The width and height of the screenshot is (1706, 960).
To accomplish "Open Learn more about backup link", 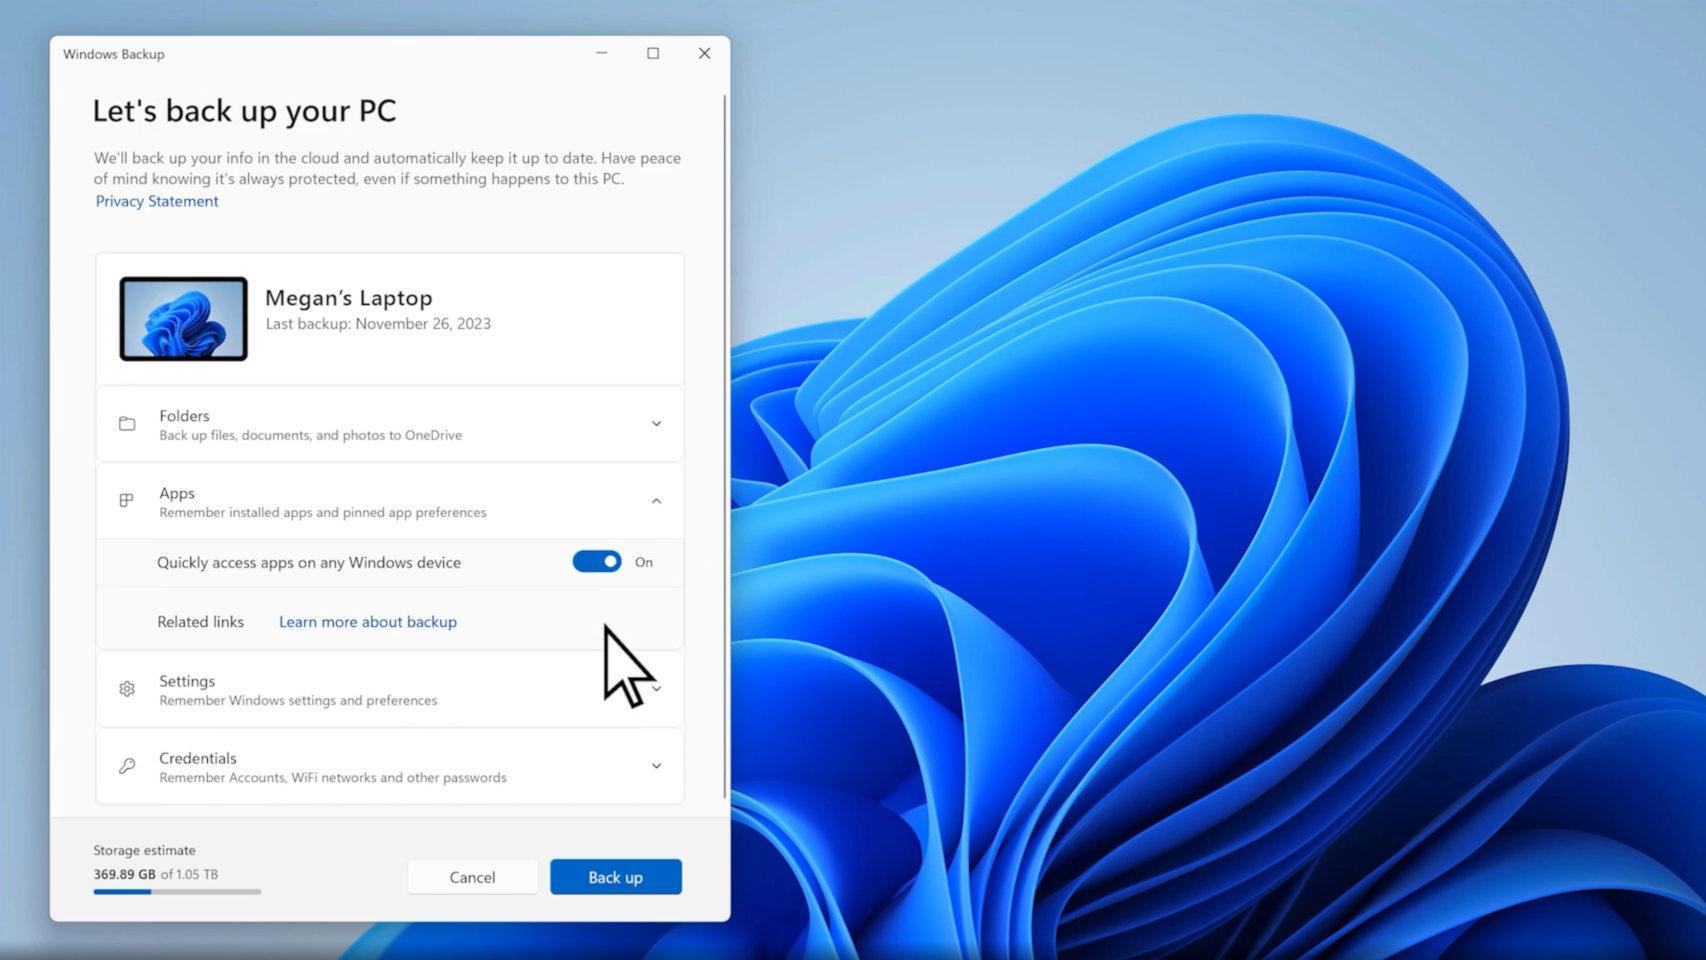I will click(368, 622).
